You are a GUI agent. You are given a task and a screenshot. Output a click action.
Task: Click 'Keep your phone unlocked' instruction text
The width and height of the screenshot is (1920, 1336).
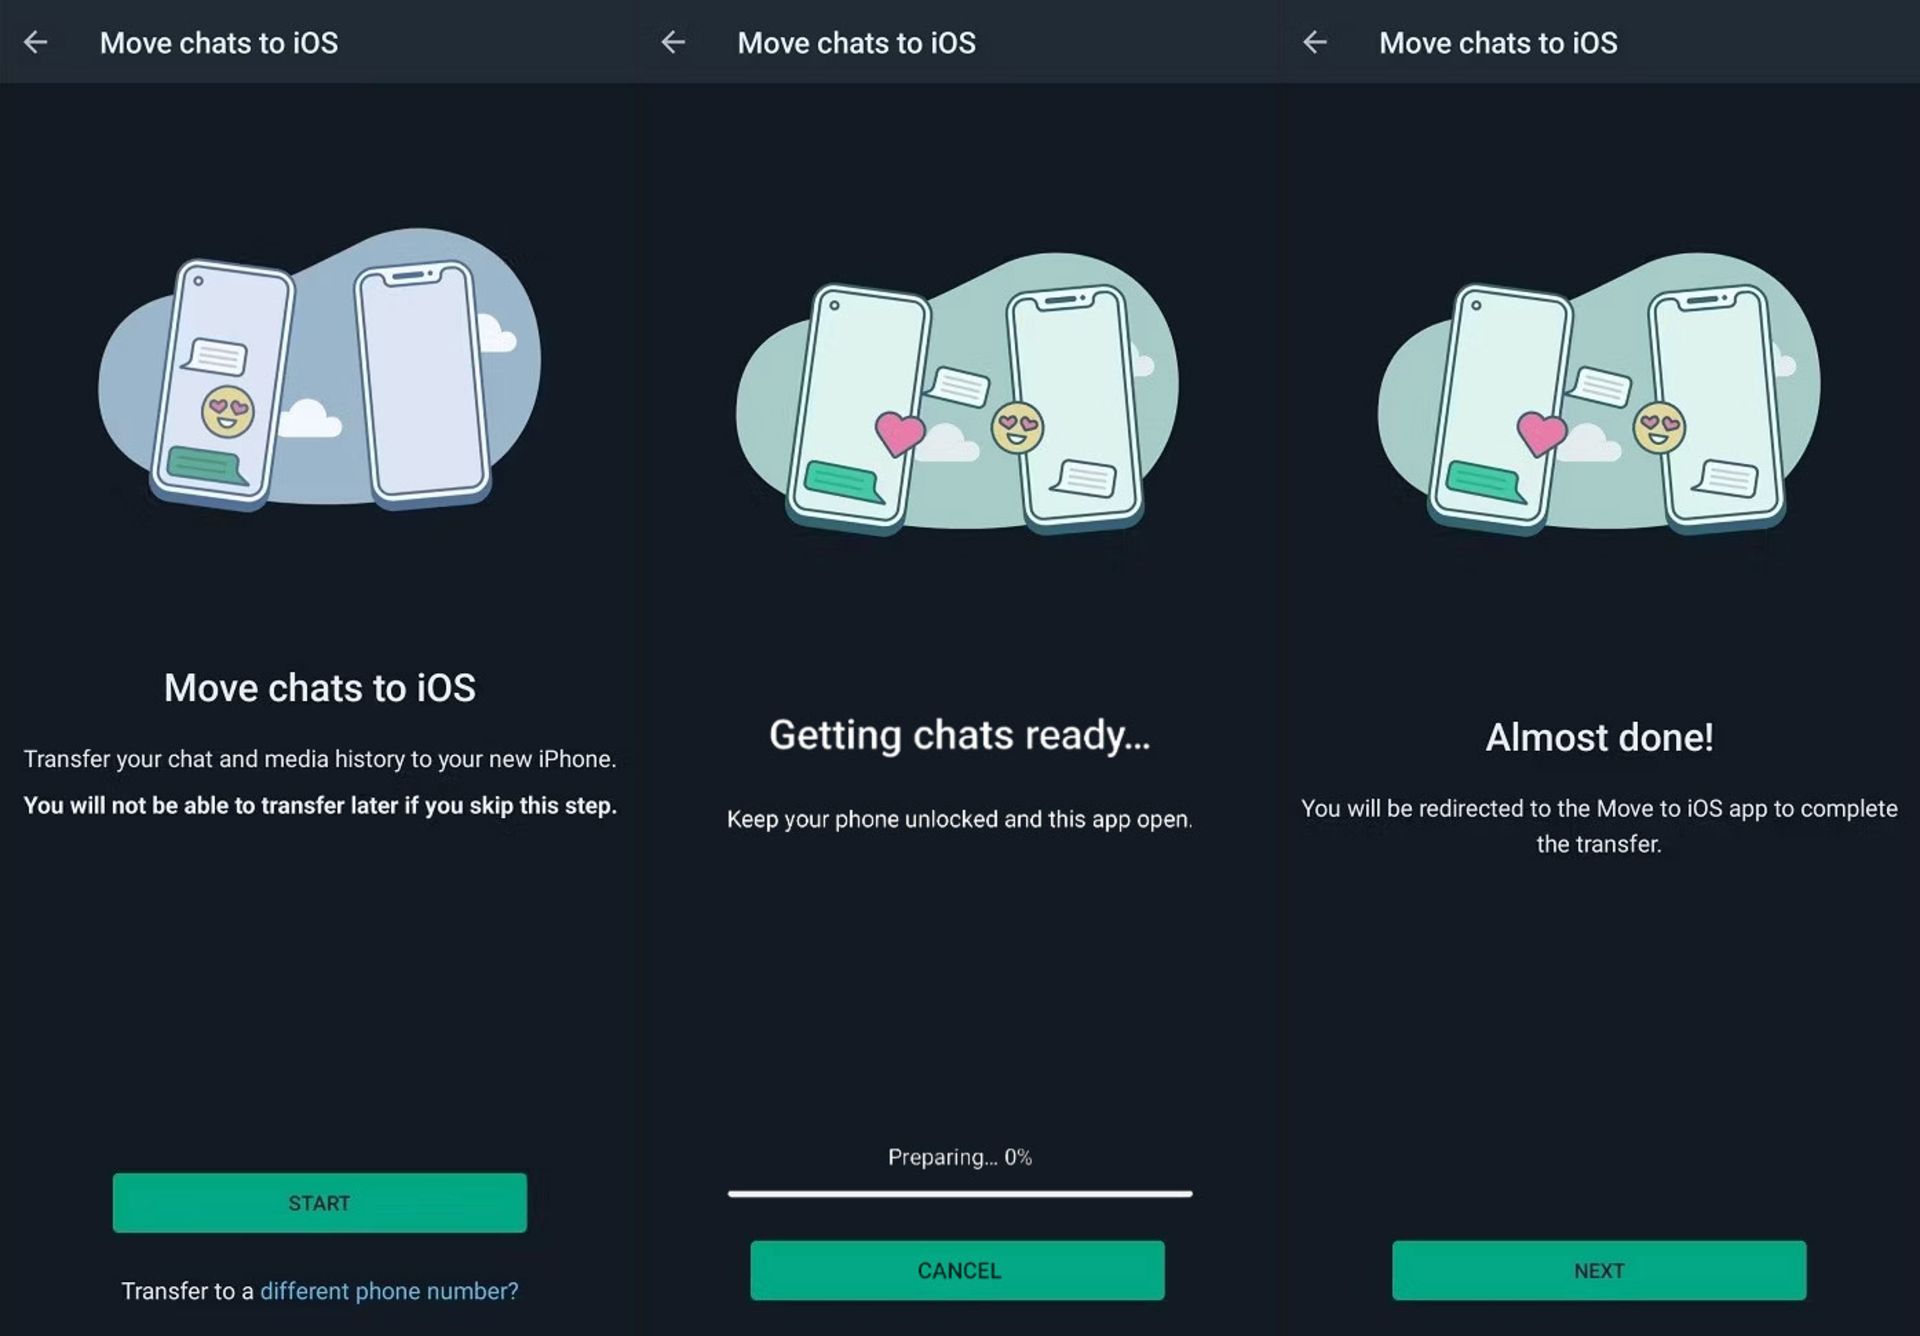[960, 819]
